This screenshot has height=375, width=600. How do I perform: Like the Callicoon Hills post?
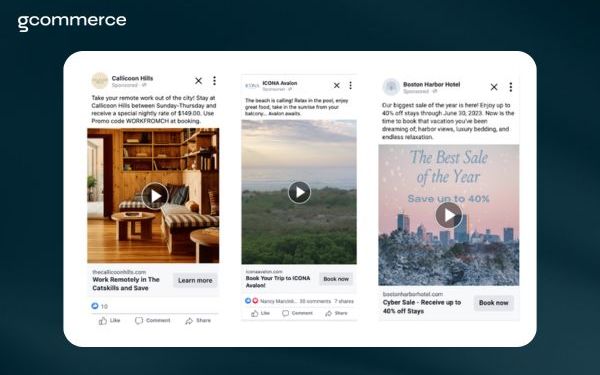(x=109, y=321)
